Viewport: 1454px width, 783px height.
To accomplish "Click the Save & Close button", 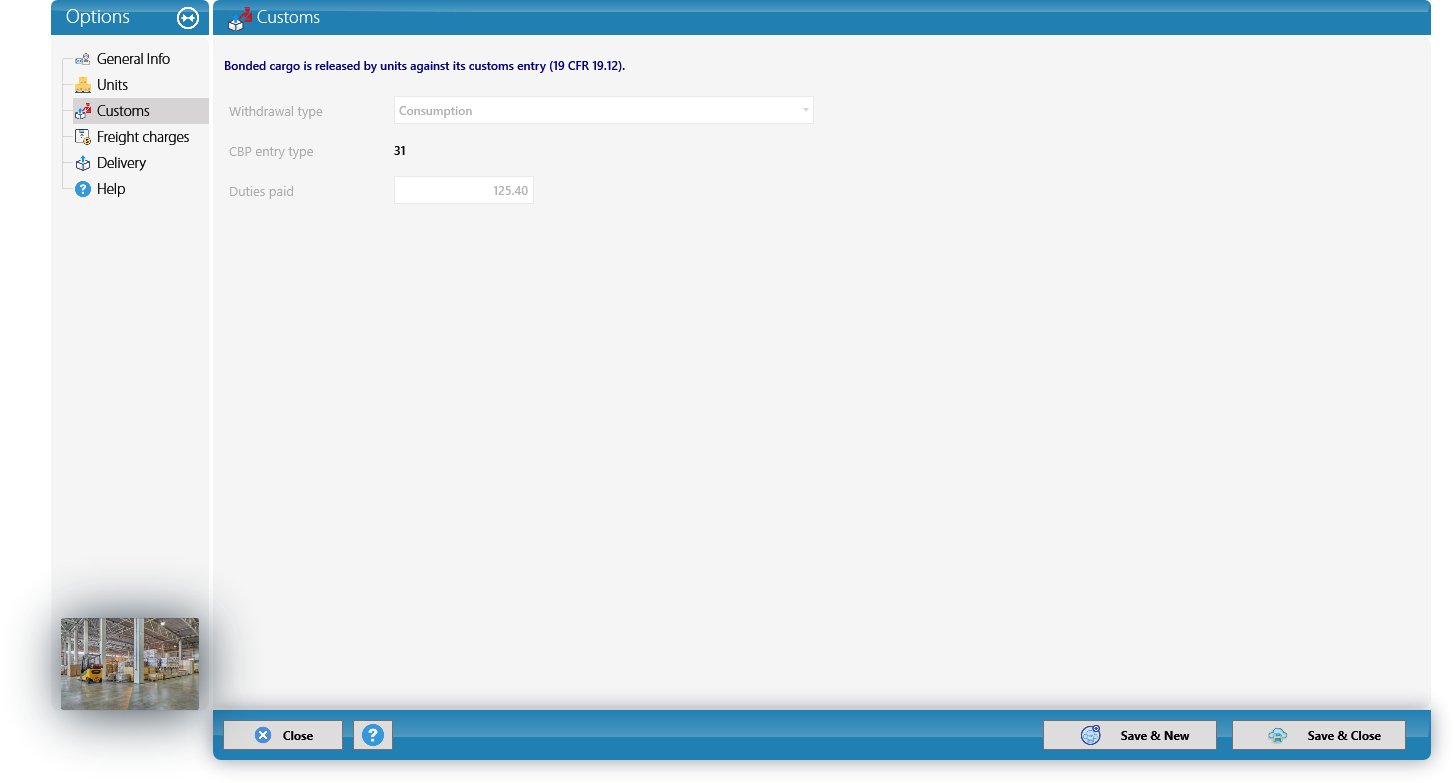I will [1319, 735].
